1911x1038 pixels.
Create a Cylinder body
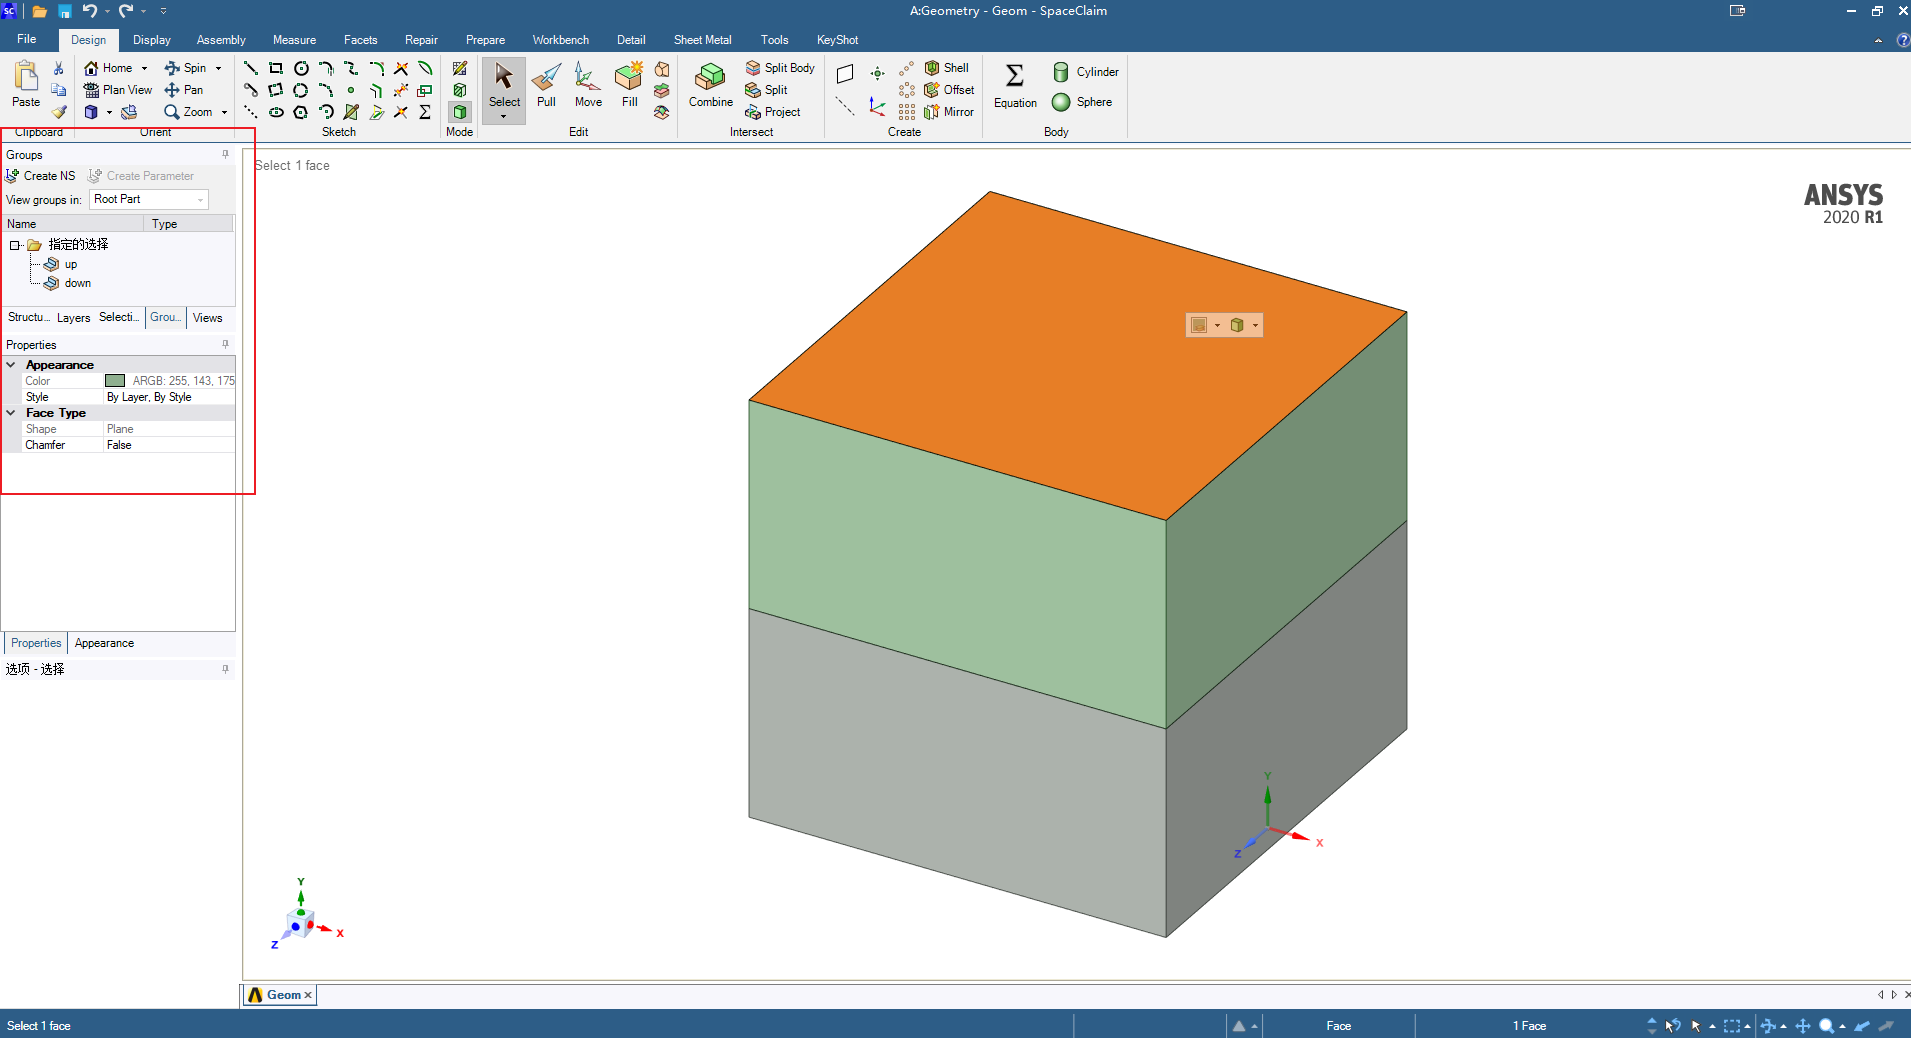click(x=1086, y=72)
